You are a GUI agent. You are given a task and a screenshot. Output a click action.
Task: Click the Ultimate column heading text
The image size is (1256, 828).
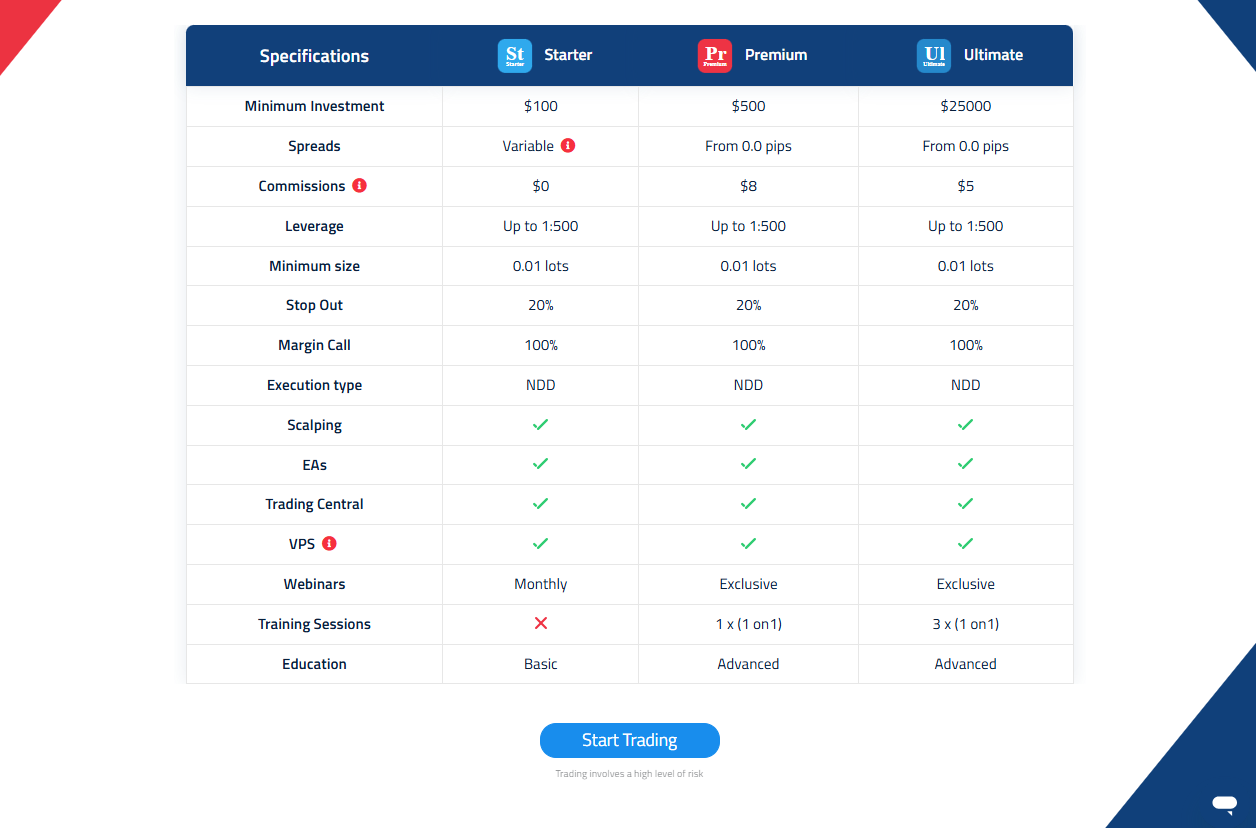993,55
